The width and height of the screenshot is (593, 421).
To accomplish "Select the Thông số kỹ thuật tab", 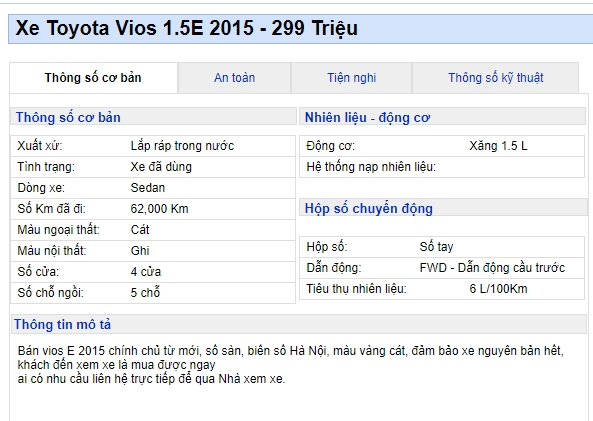I will [x=495, y=78].
